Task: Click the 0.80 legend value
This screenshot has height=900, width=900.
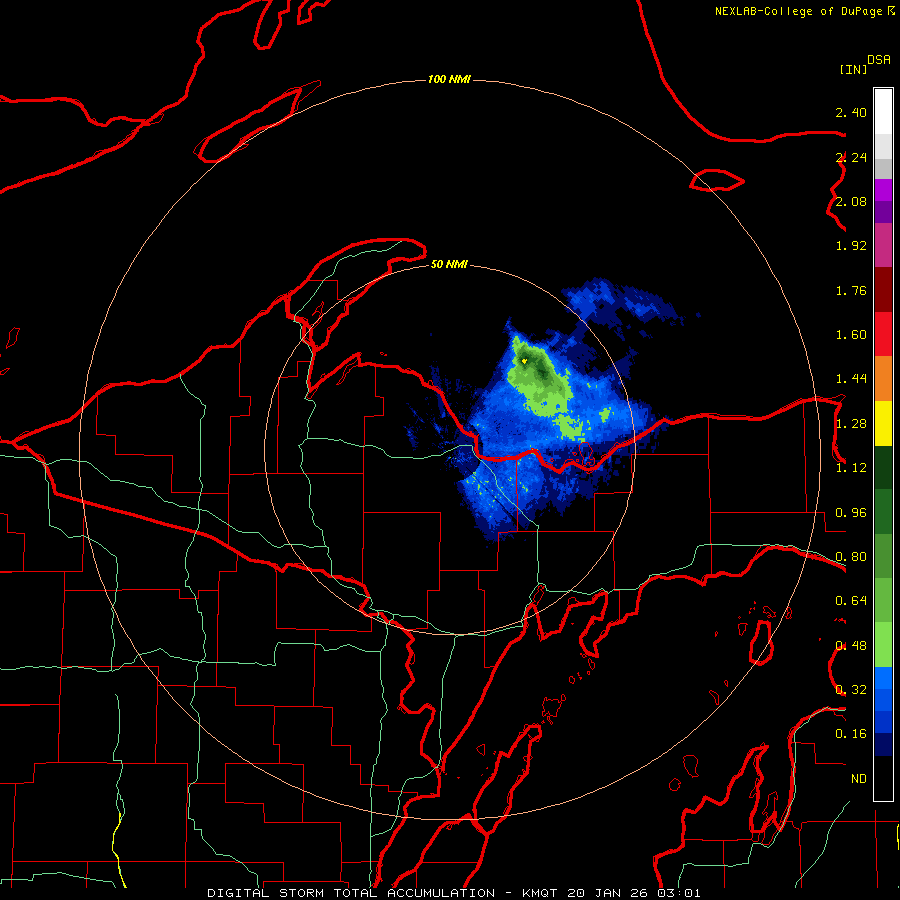Action: click(851, 557)
